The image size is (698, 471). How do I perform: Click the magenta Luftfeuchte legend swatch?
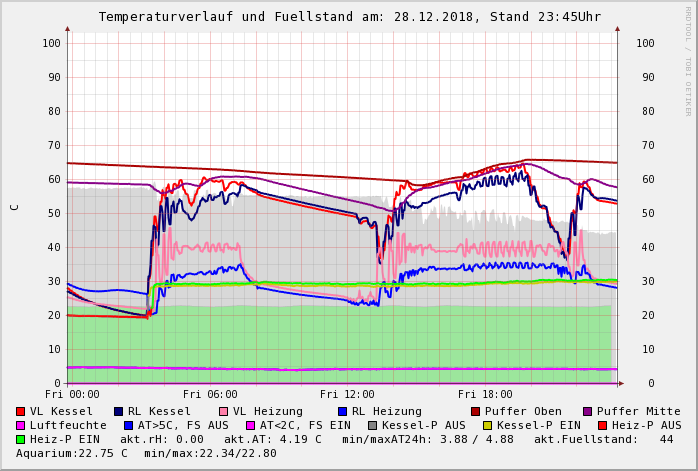(21, 426)
